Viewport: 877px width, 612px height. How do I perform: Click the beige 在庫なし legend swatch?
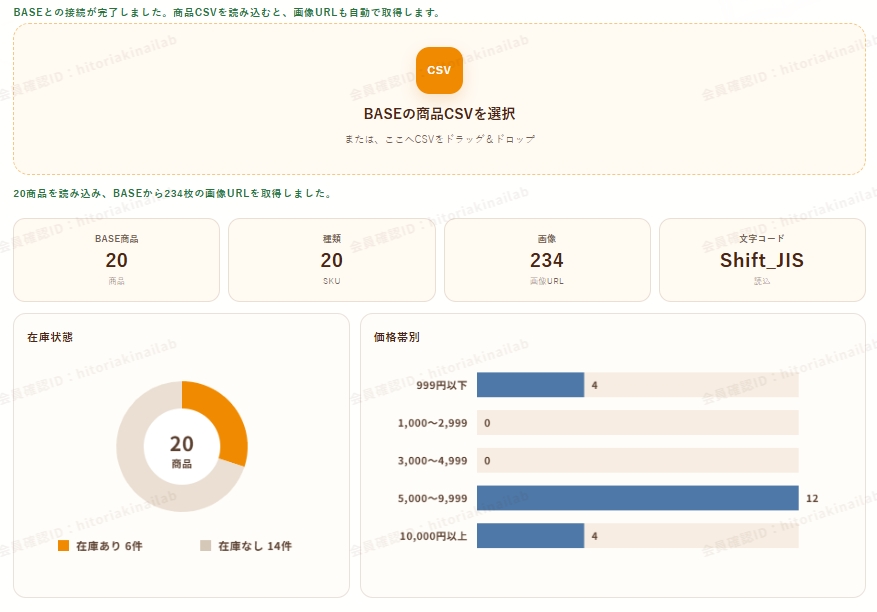(x=205, y=545)
